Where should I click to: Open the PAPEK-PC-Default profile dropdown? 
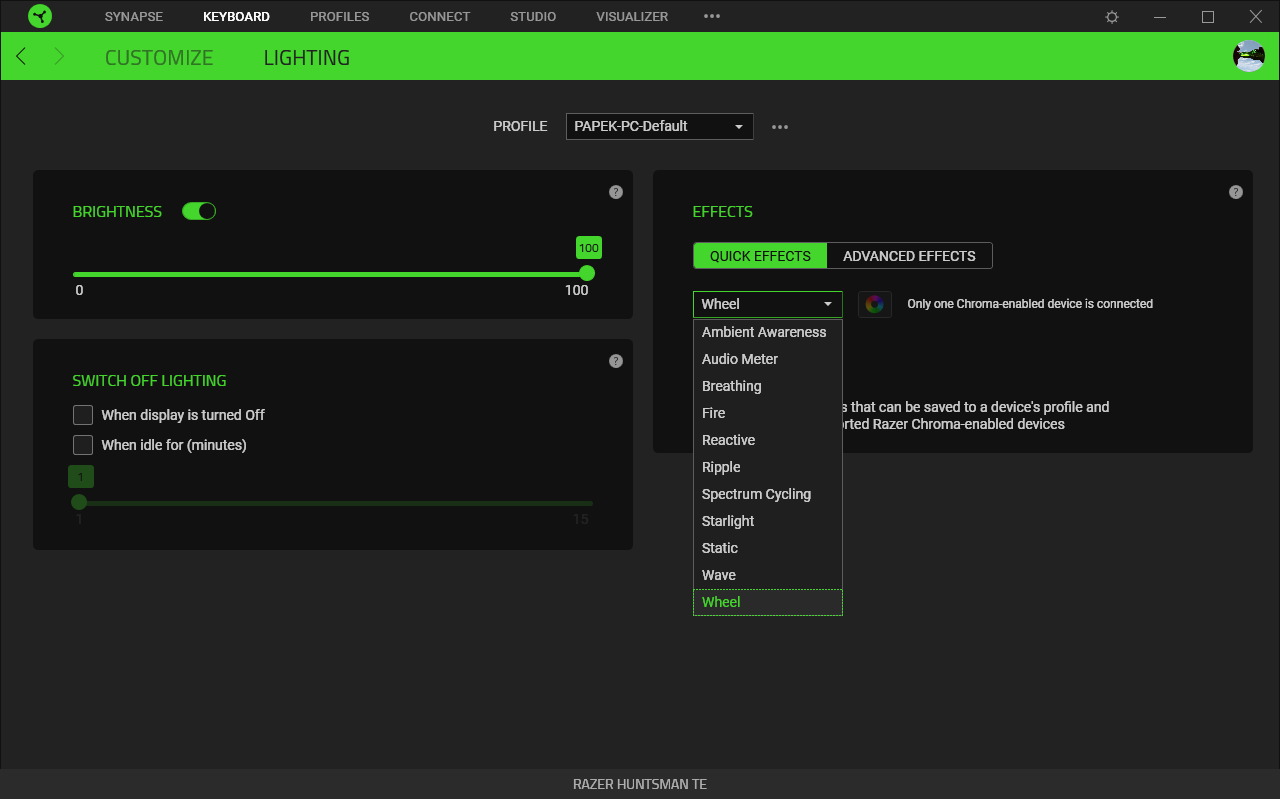coord(660,126)
